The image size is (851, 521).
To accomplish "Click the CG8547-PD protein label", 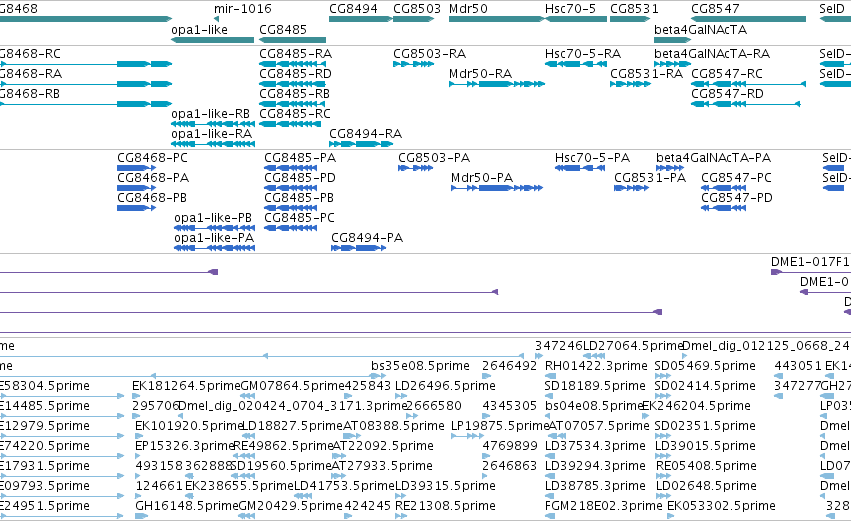I will (x=737, y=198).
